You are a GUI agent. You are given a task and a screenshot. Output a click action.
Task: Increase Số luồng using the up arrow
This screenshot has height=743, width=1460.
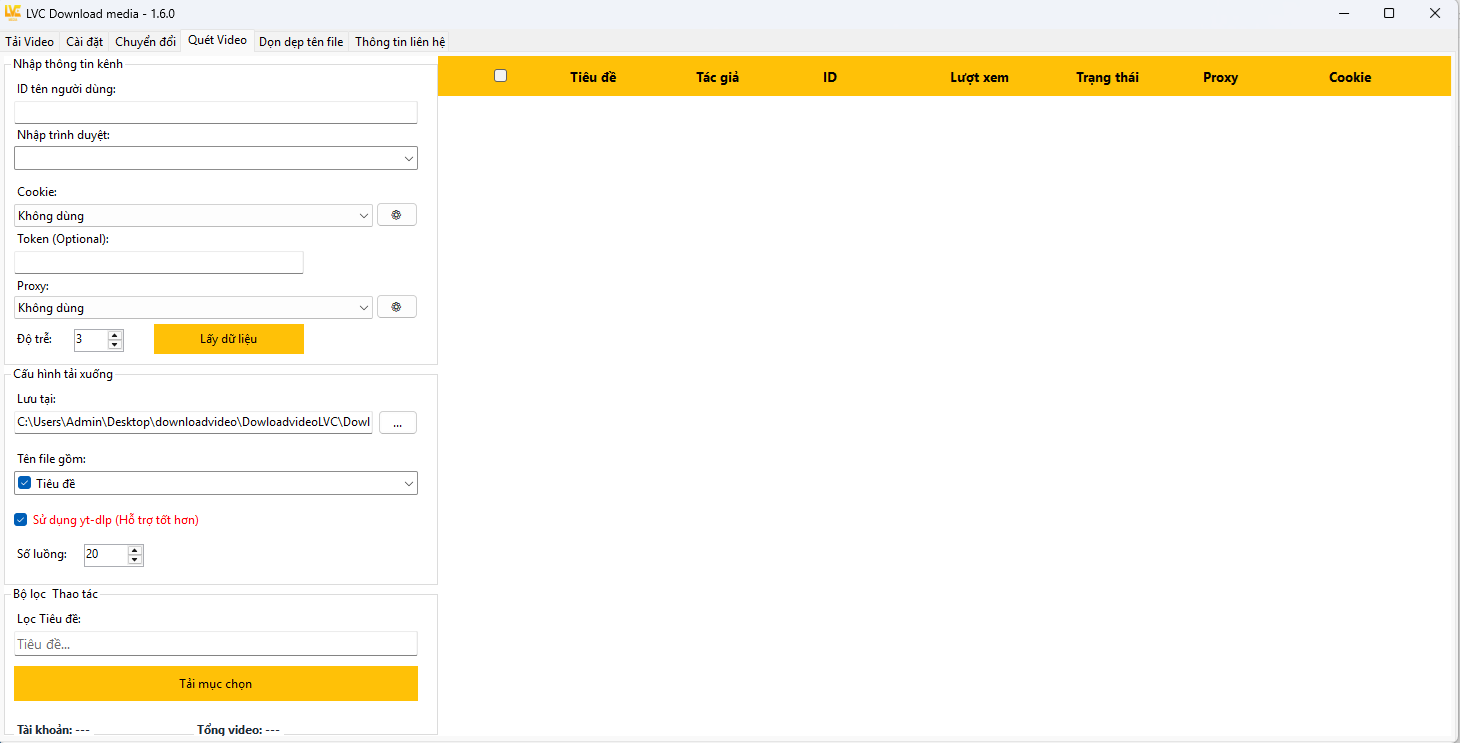point(135,549)
